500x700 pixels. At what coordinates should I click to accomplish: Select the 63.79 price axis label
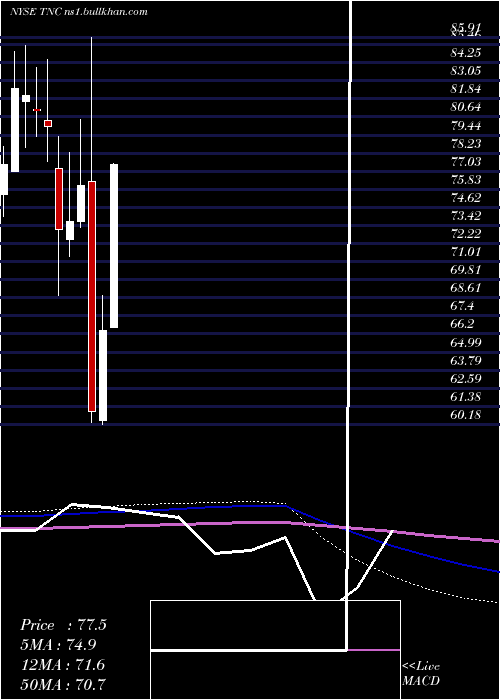pyautogui.click(x=466, y=360)
